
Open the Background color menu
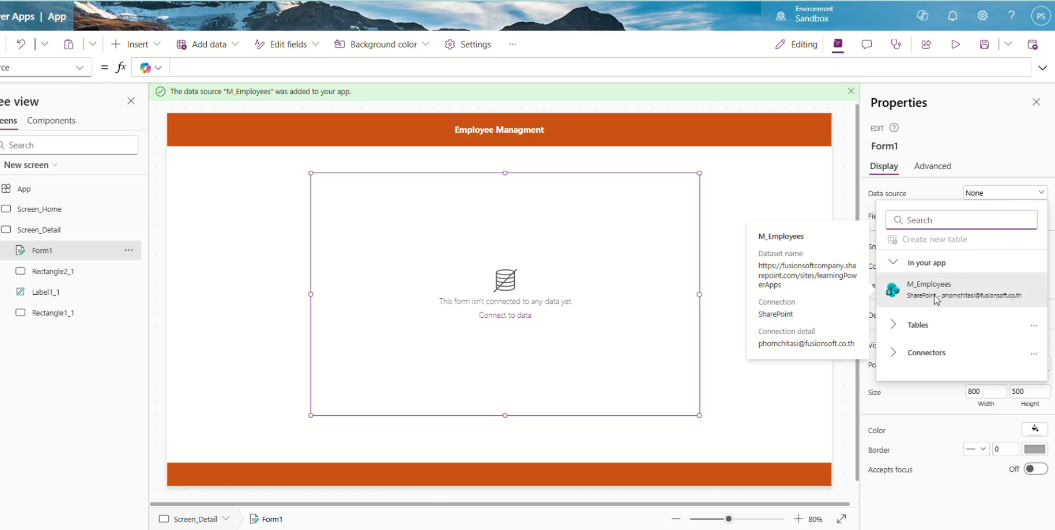381,44
